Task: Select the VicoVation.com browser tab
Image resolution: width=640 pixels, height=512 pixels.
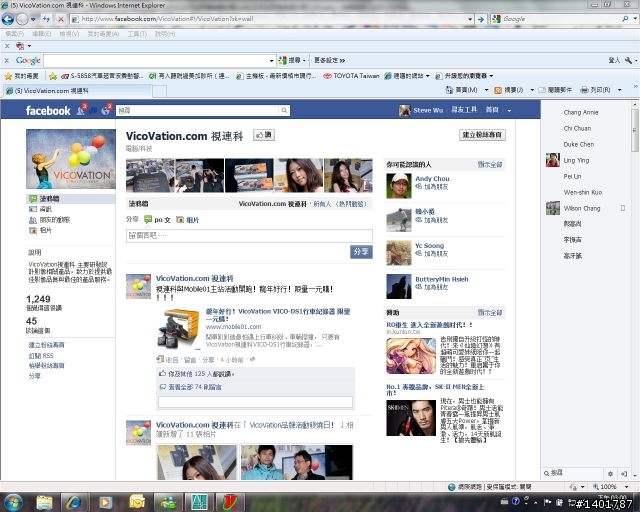Action: pos(78,91)
